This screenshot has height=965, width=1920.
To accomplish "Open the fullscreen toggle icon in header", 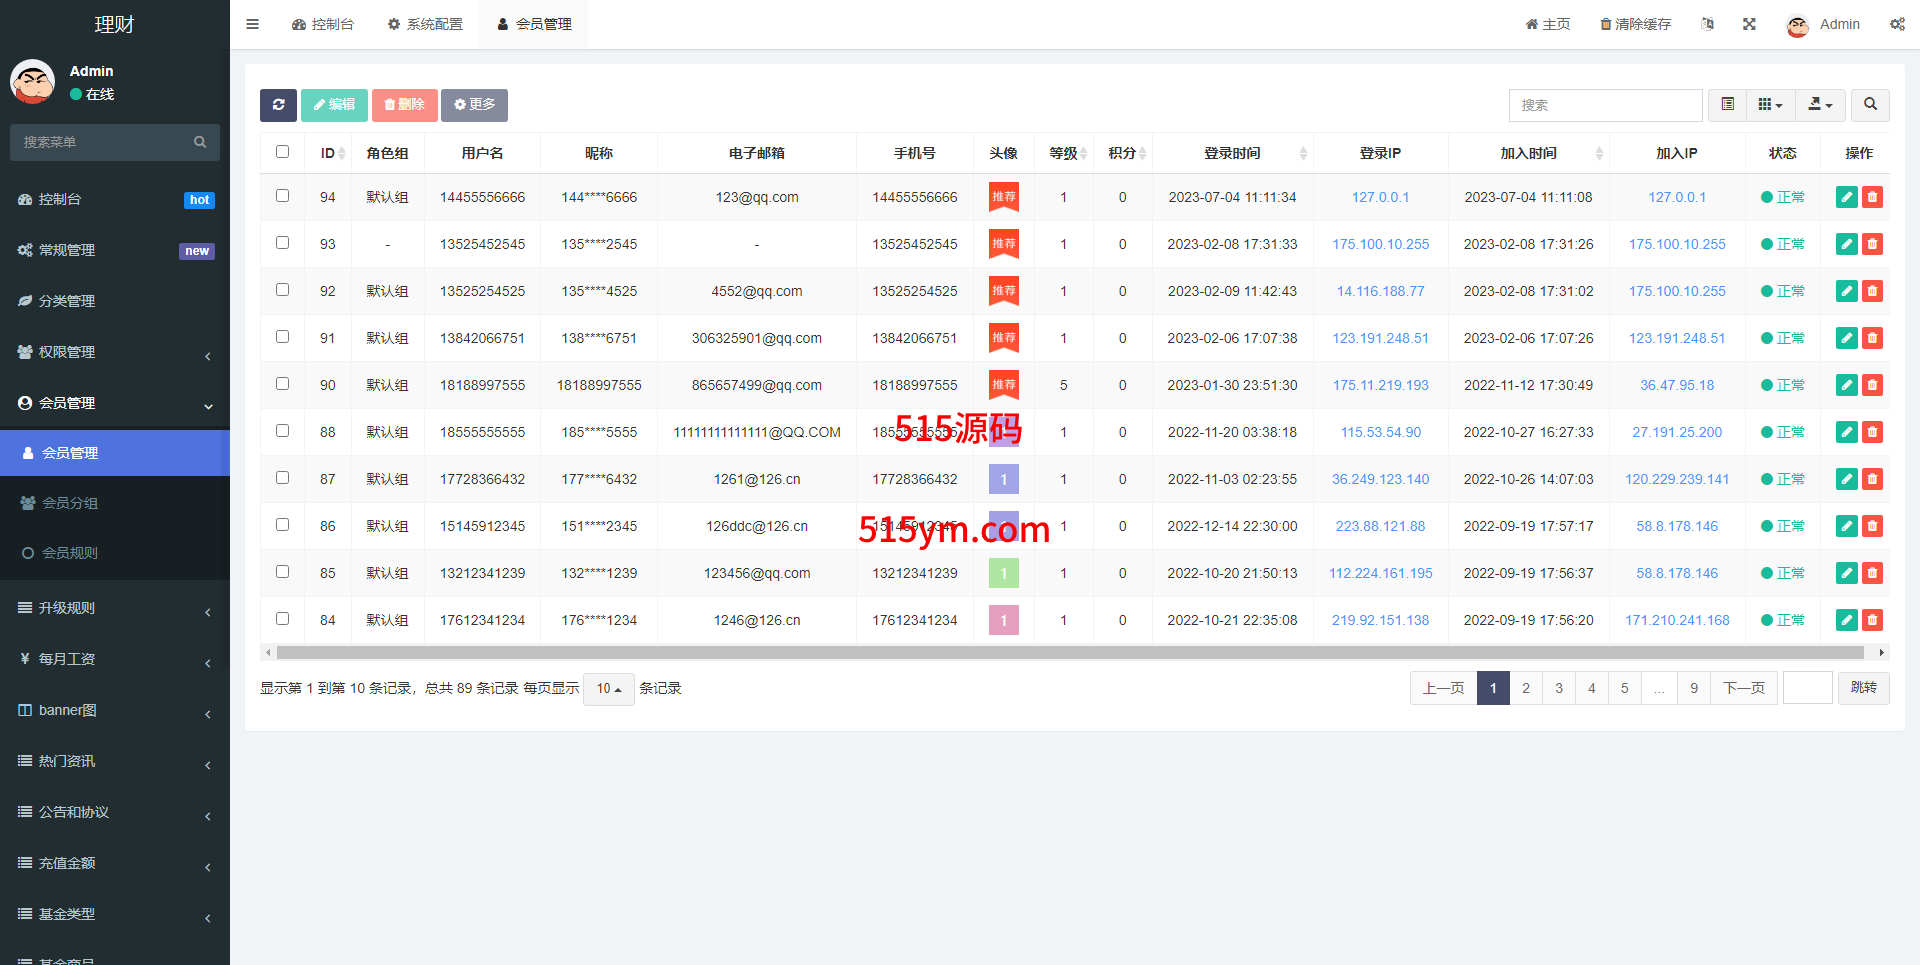I will tap(1749, 24).
